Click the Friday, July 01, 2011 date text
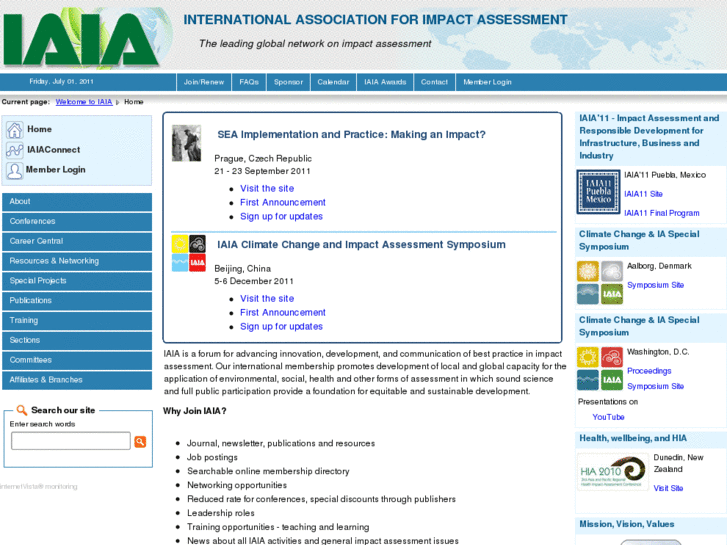The image size is (727, 545). point(61,82)
